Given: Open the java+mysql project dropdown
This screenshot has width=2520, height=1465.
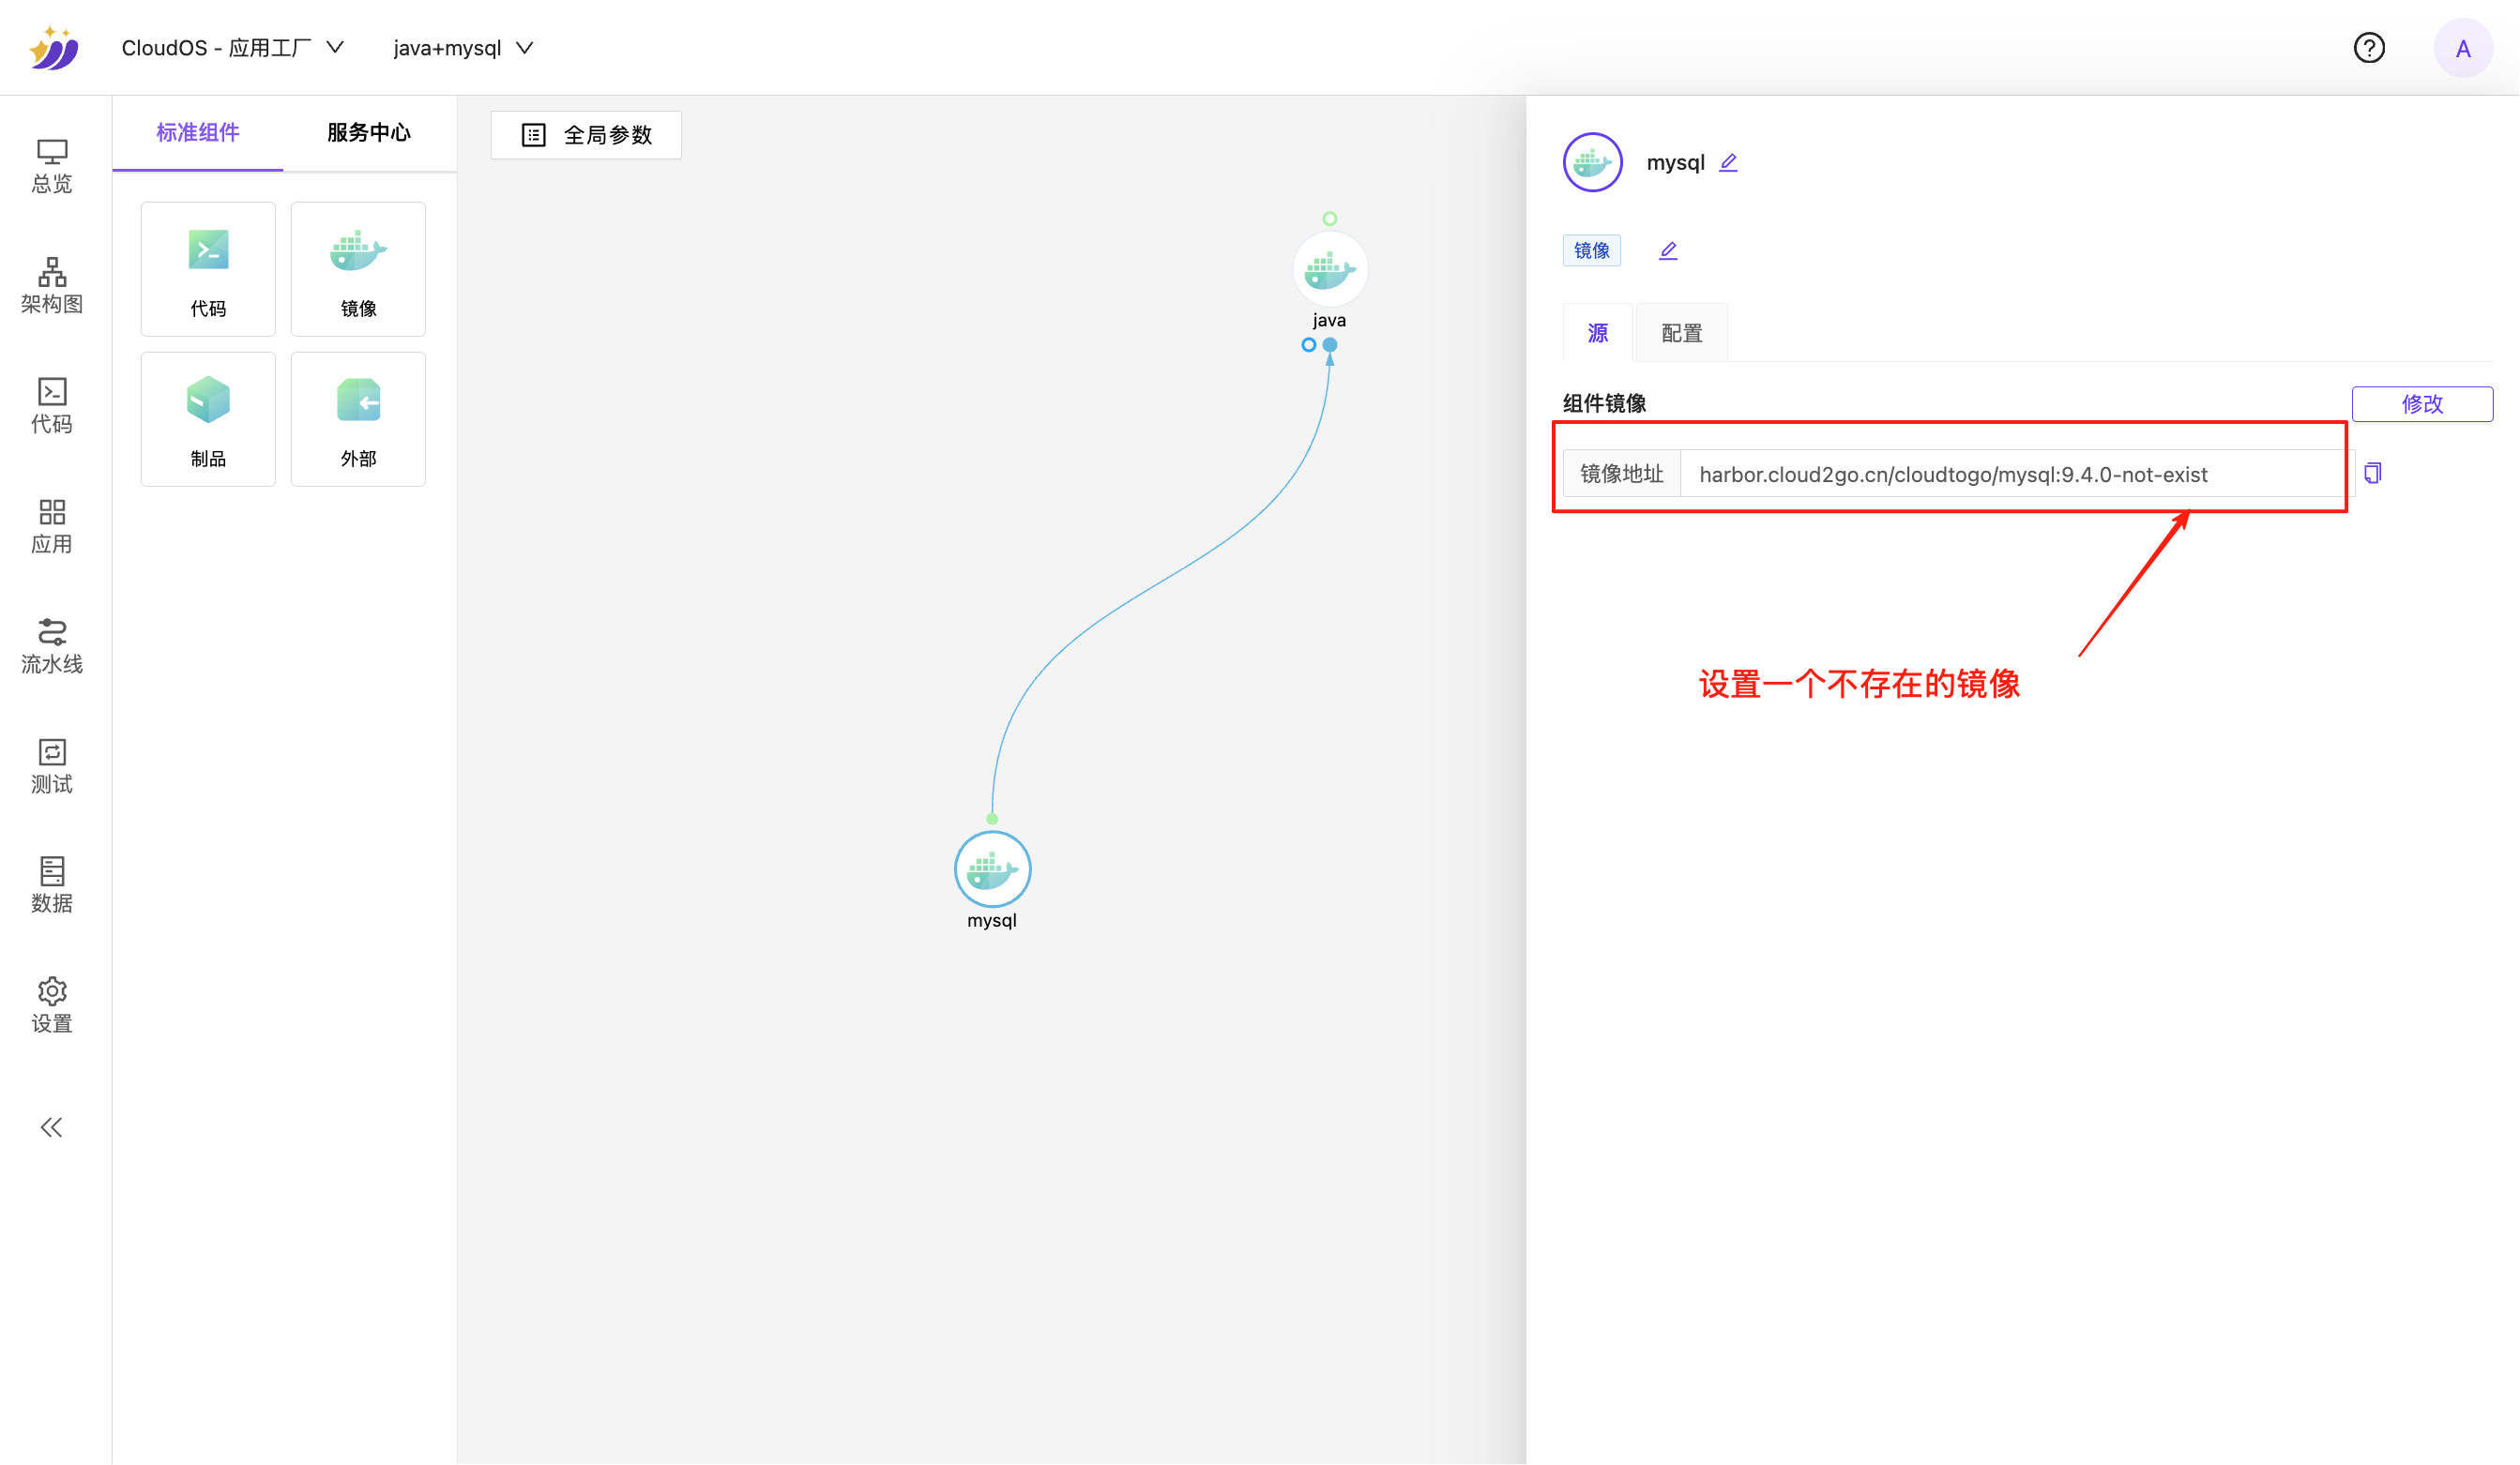Looking at the screenshot, I should click(463, 48).
